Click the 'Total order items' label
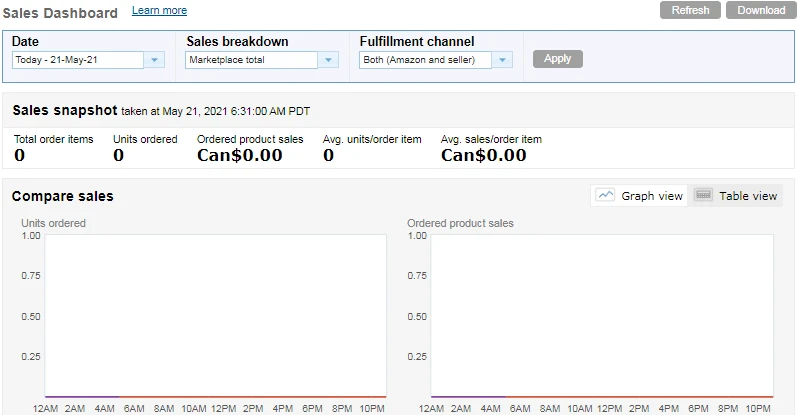Image resolution: width=799 pixels, height=415 pixels. (54, 139)
